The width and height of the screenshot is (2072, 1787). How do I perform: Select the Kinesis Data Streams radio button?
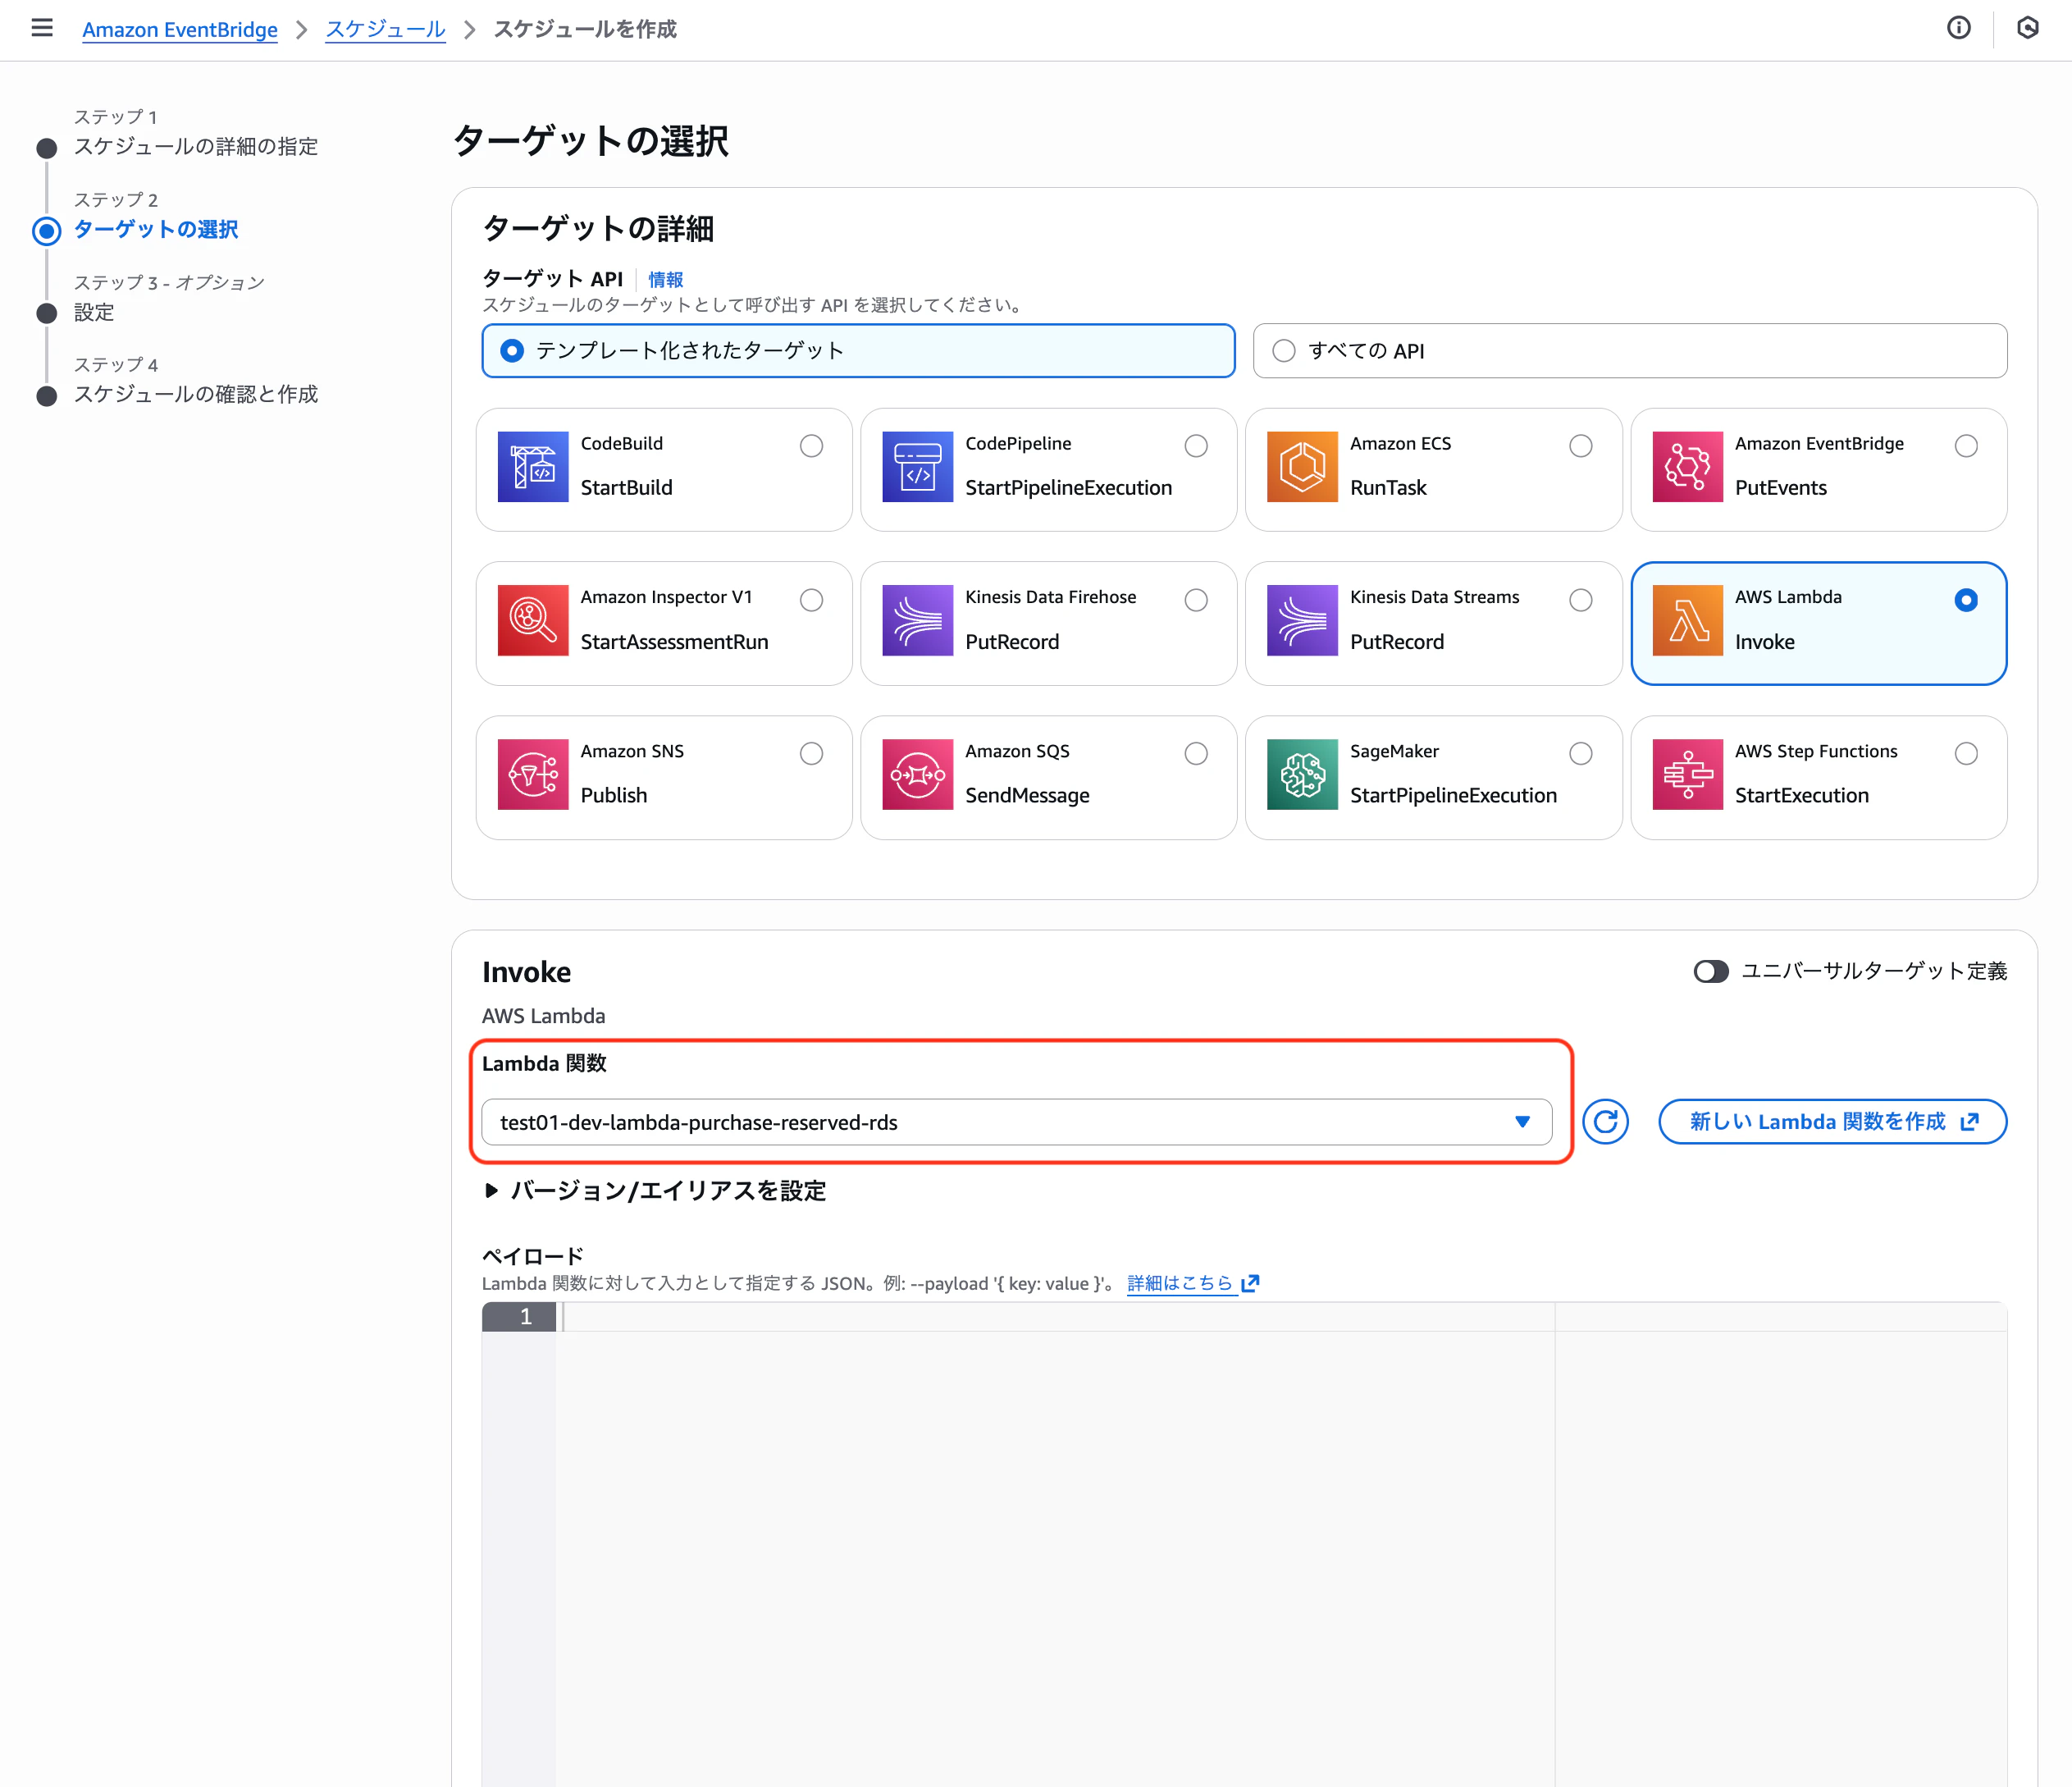pos(1581,600)
